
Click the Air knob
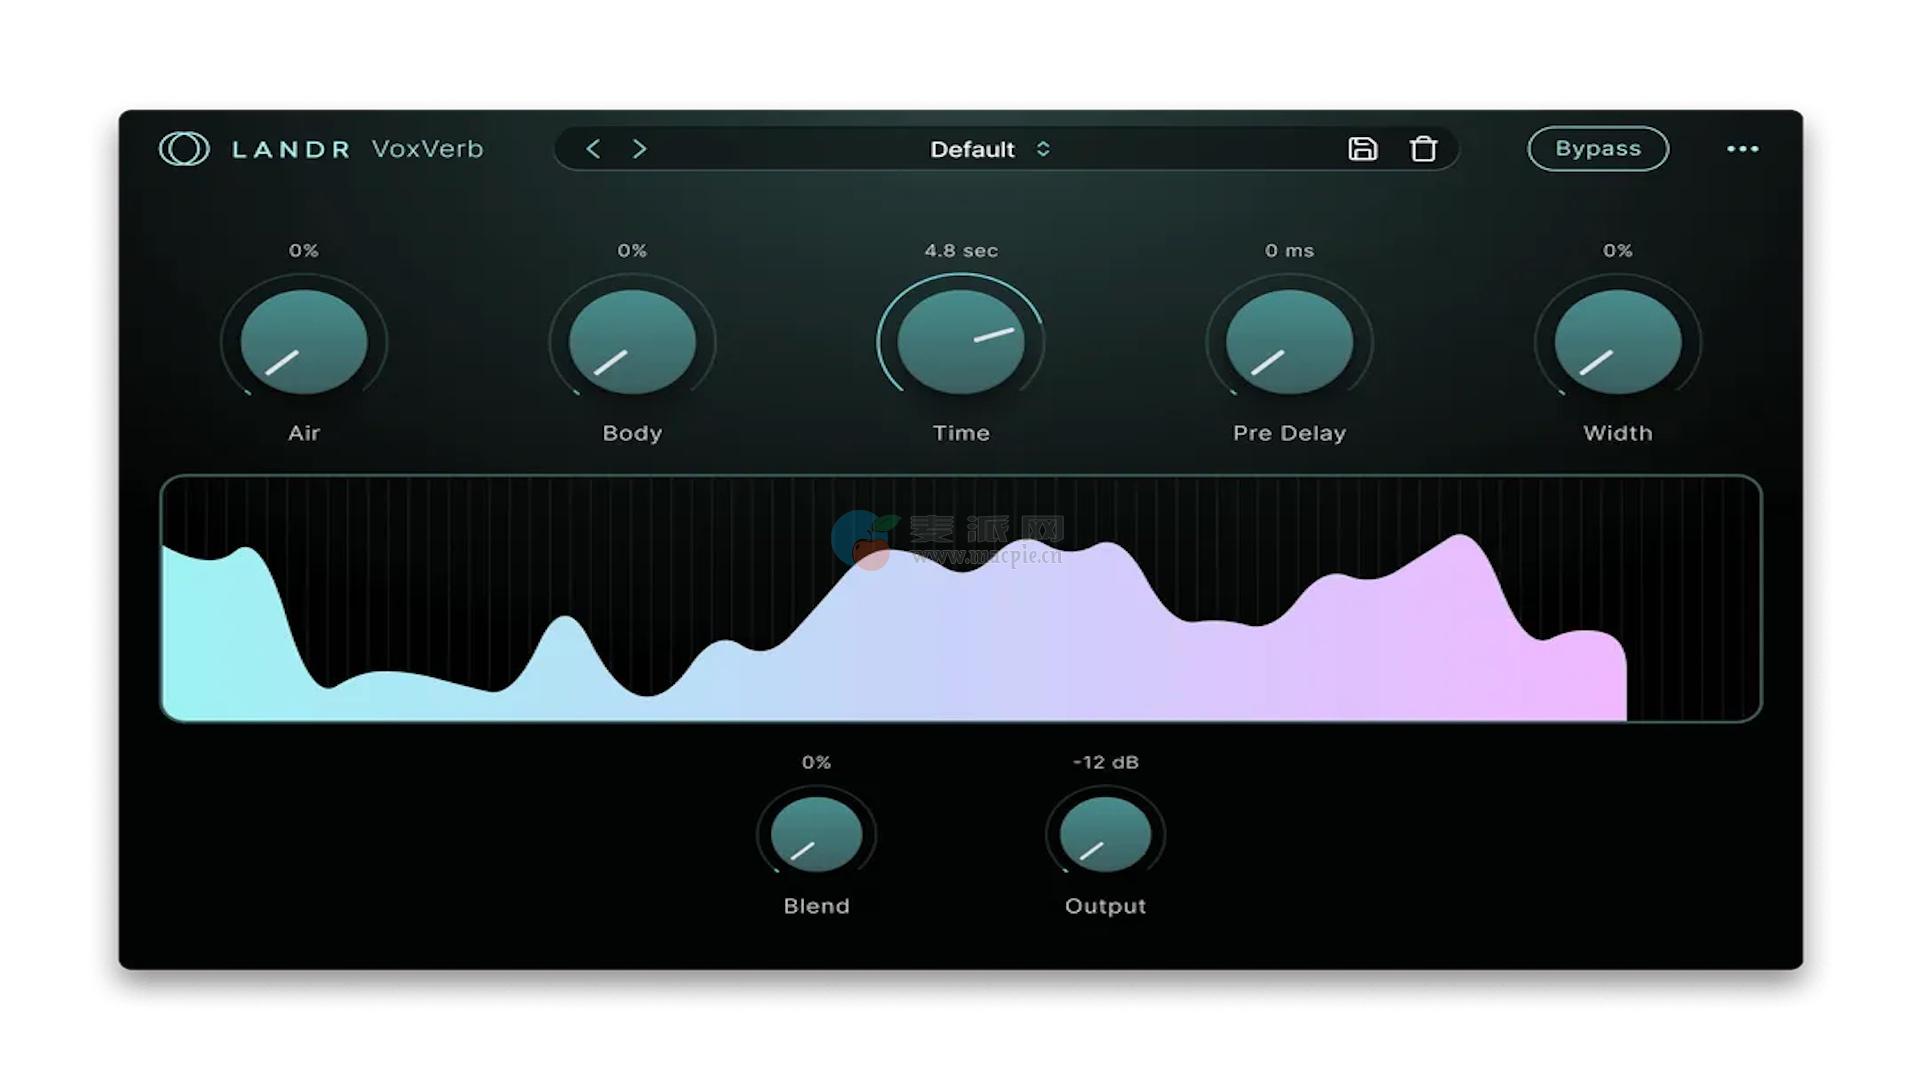point(304,342)
